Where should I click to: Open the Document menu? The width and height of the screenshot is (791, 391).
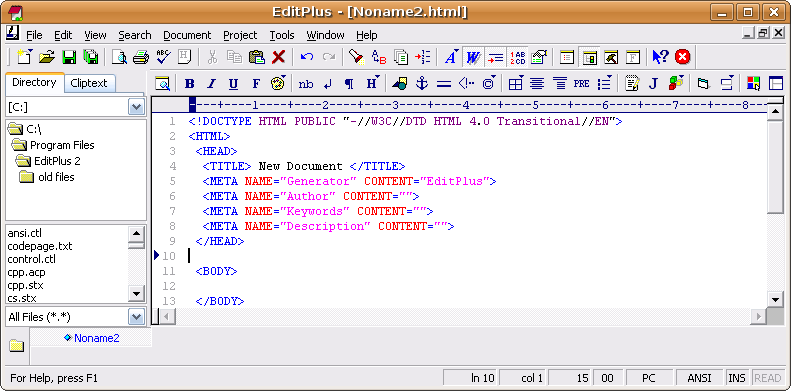(x=187, y=35)
